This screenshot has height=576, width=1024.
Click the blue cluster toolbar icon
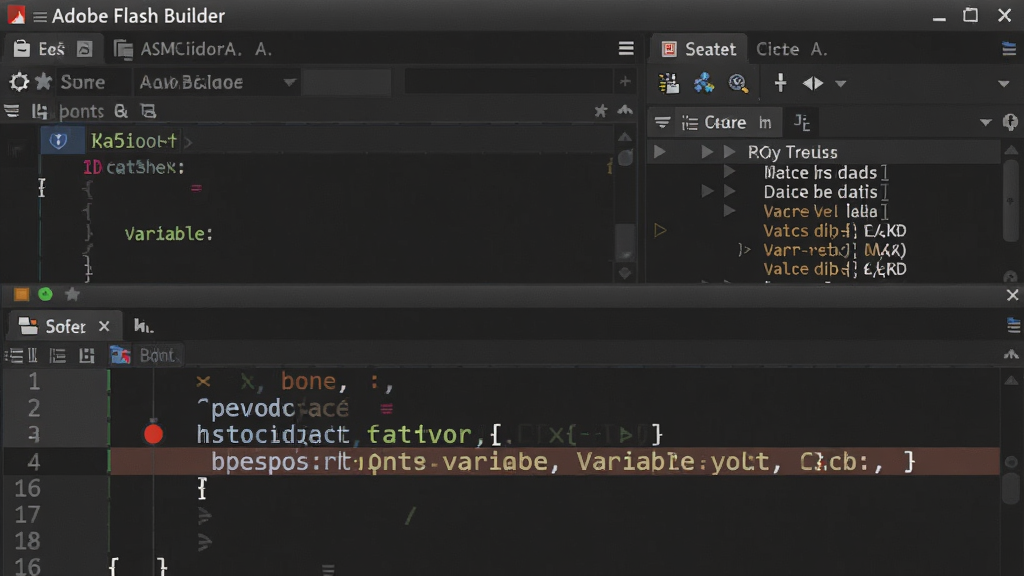703,83
